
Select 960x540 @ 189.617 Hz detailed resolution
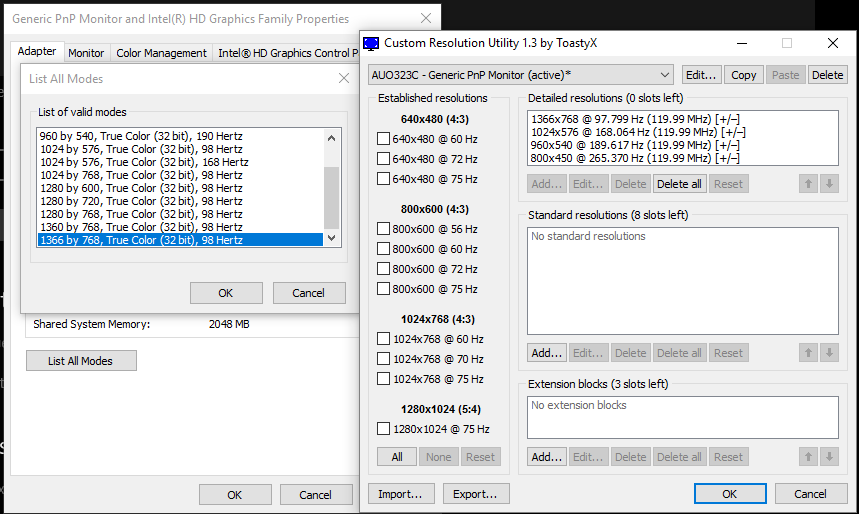[x=635, y=145]
